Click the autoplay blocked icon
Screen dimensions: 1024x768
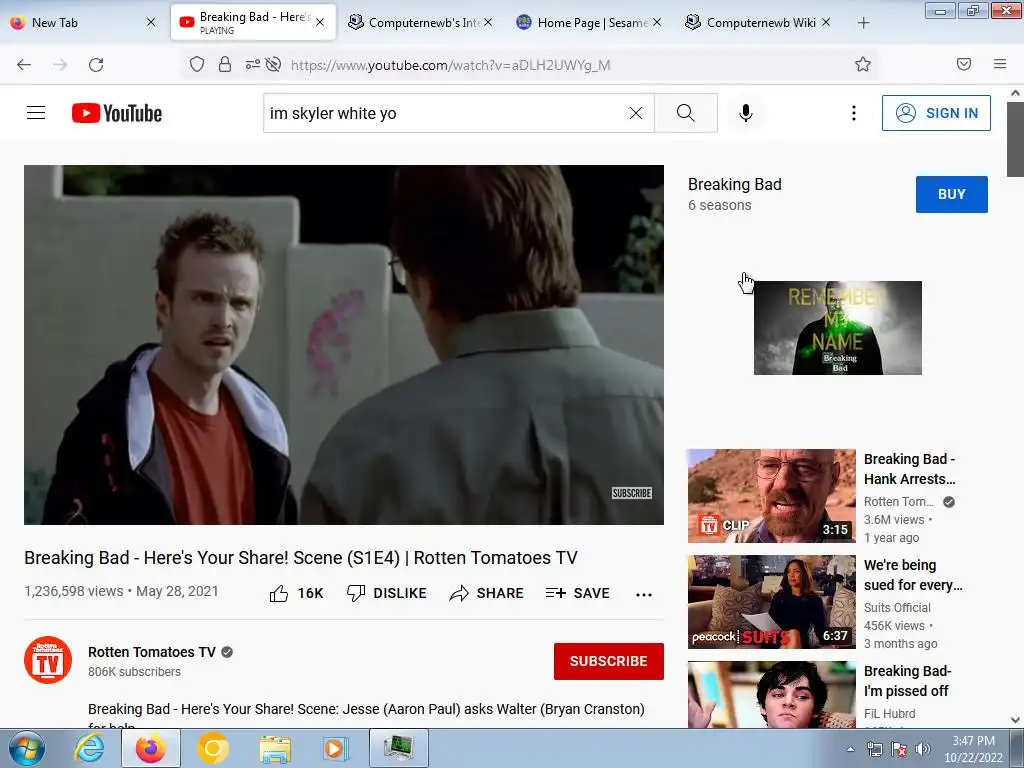(274, 64)
